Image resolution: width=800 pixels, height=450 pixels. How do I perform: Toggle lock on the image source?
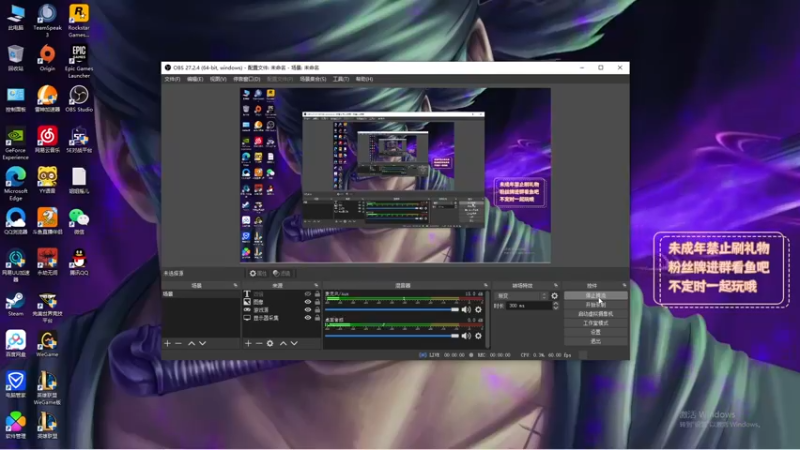[317, 302]
